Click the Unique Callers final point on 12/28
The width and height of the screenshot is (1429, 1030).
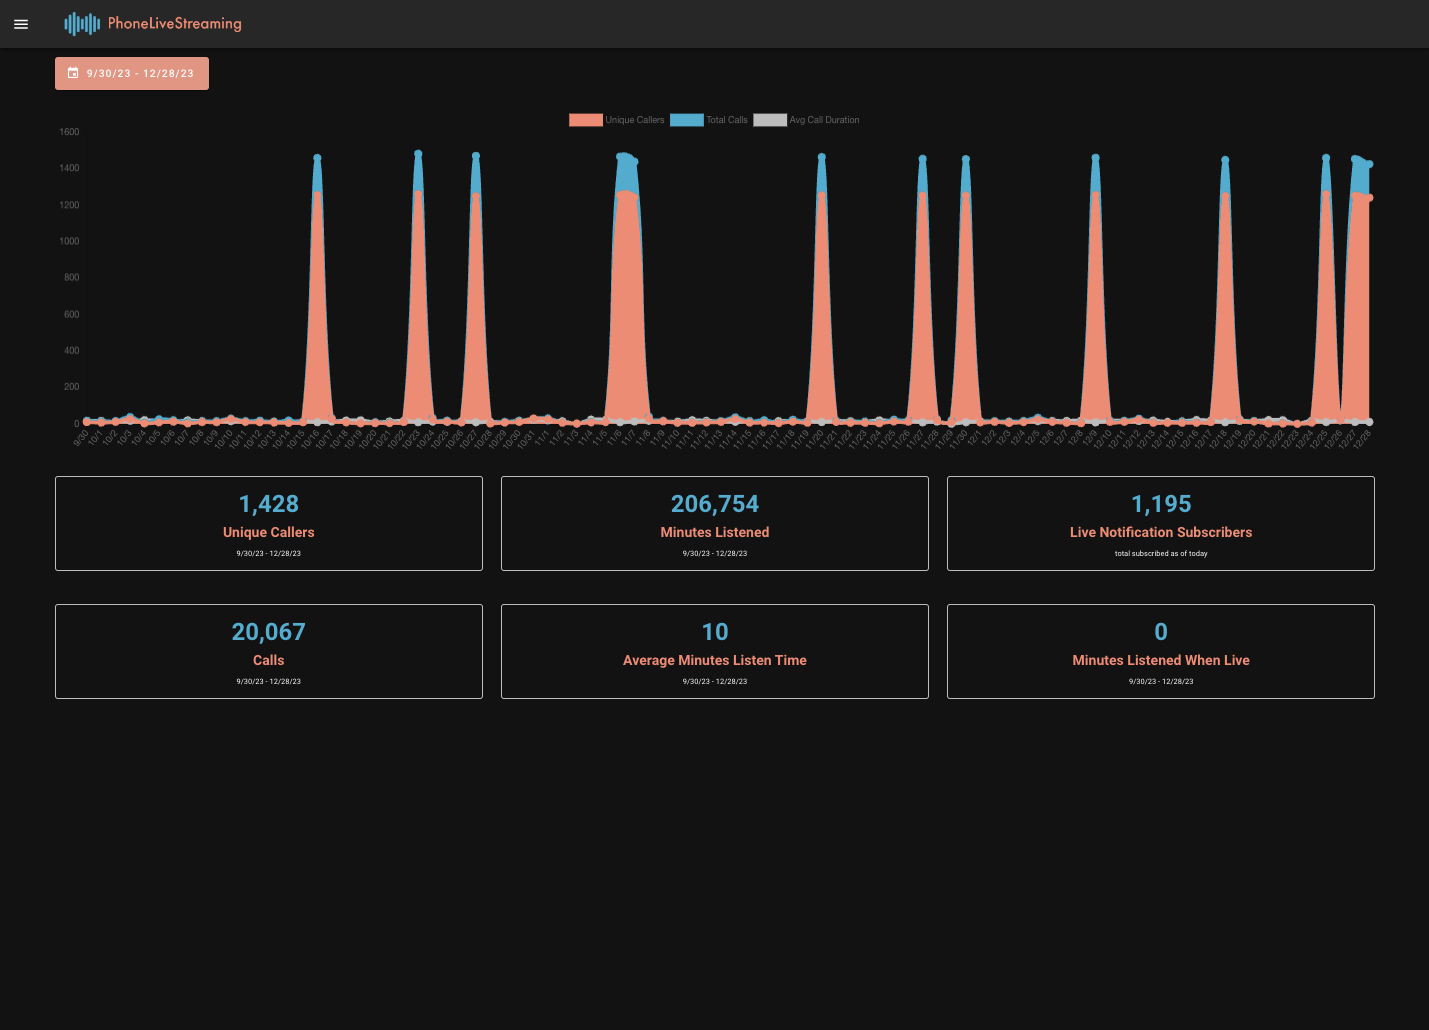(x=1370, y=198)
